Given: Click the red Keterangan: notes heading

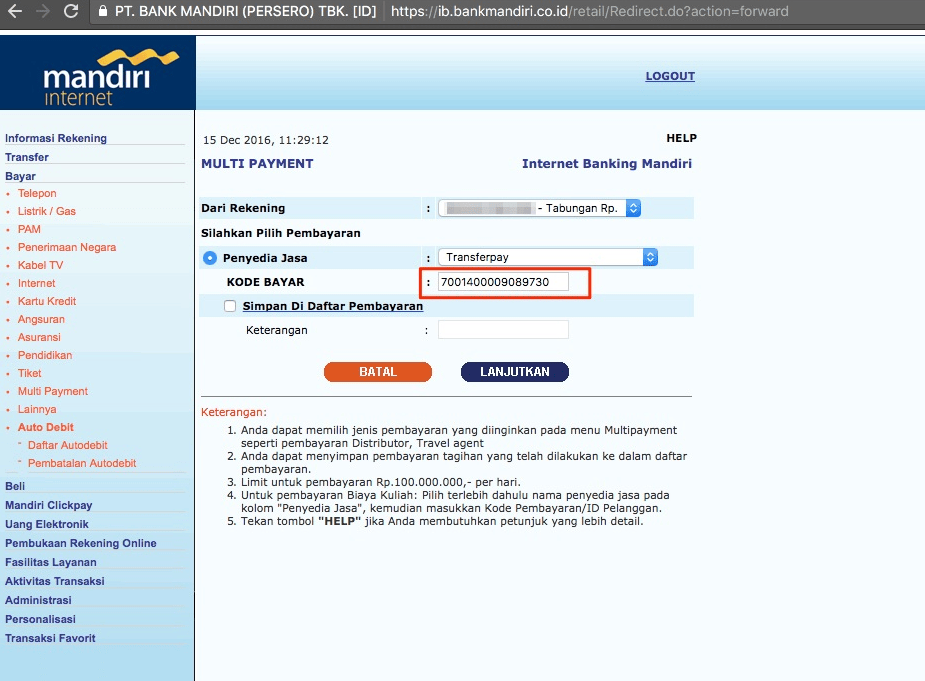Looking at the screenshot, I should [234, 412].
